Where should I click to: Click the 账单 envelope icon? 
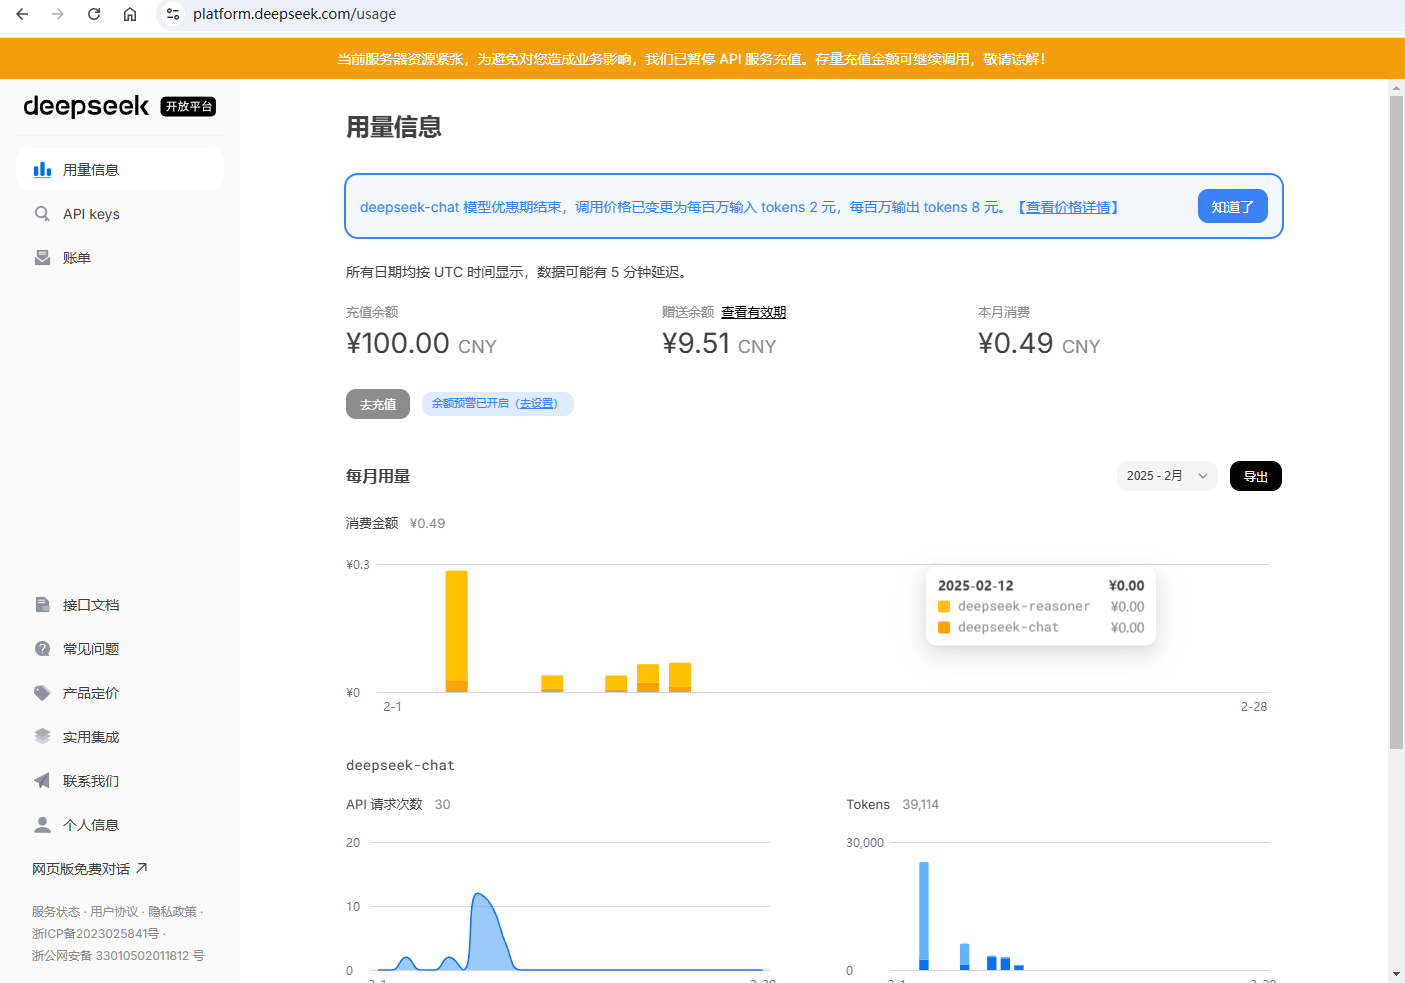tap(42, 258)
